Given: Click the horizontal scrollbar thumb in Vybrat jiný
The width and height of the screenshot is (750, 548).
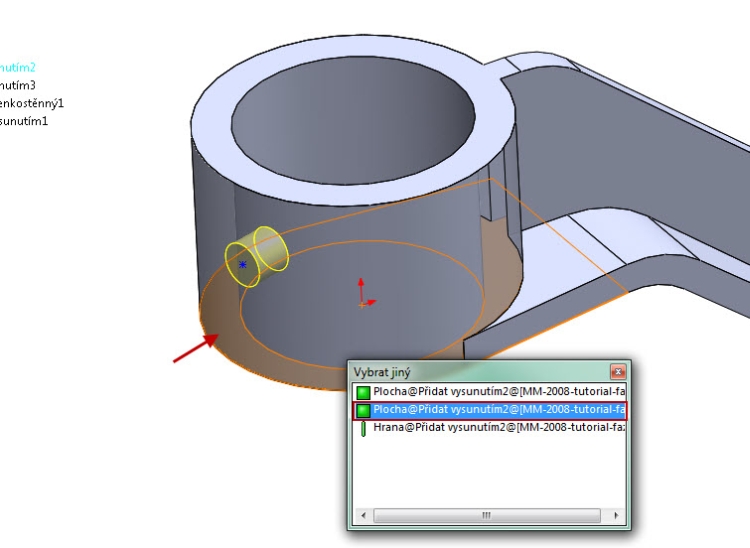Looking at the screenshot, I should [486, 515].
